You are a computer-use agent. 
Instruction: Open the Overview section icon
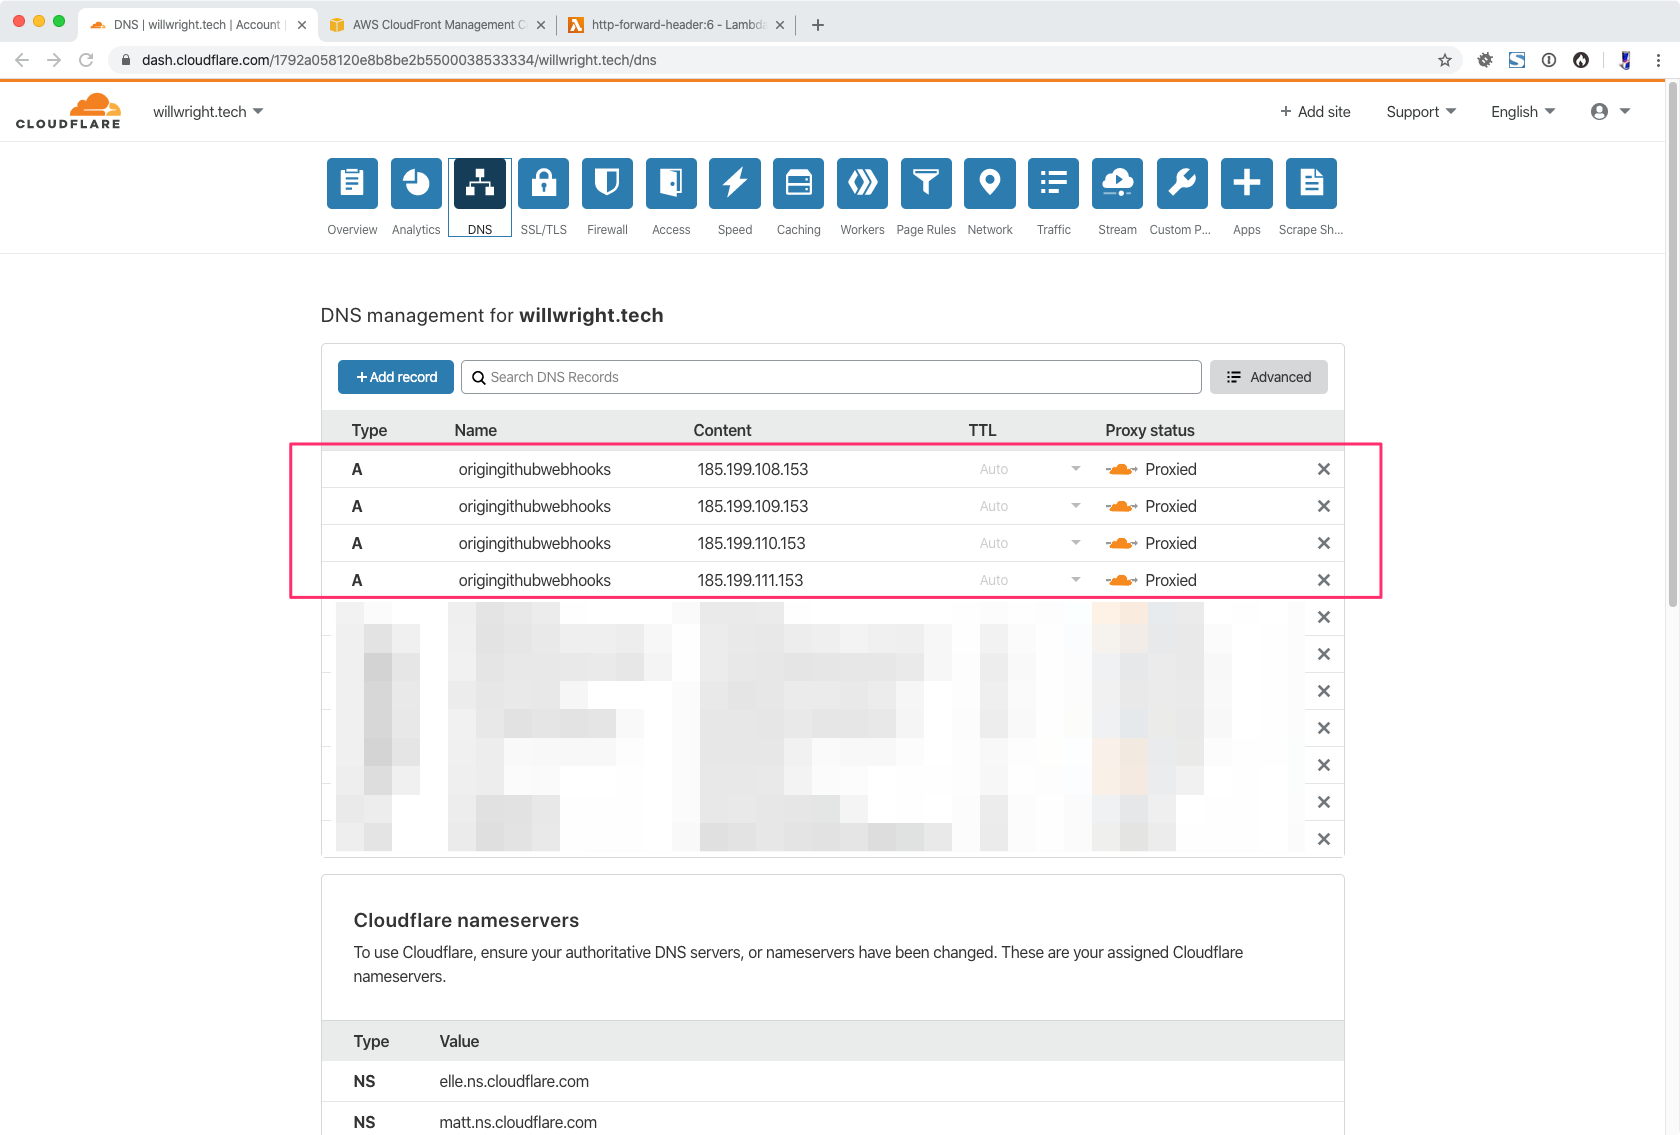point(352,183)
